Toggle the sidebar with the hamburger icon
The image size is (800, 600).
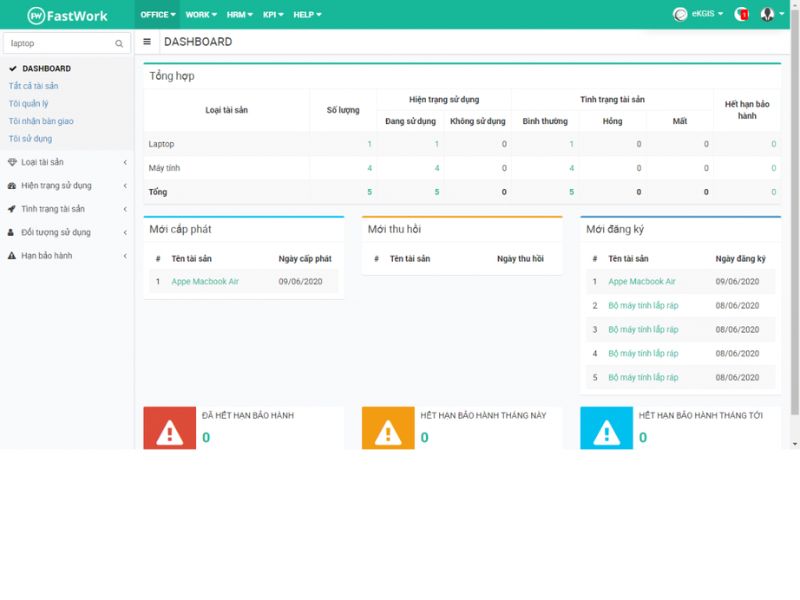click(x=146, y=42)
